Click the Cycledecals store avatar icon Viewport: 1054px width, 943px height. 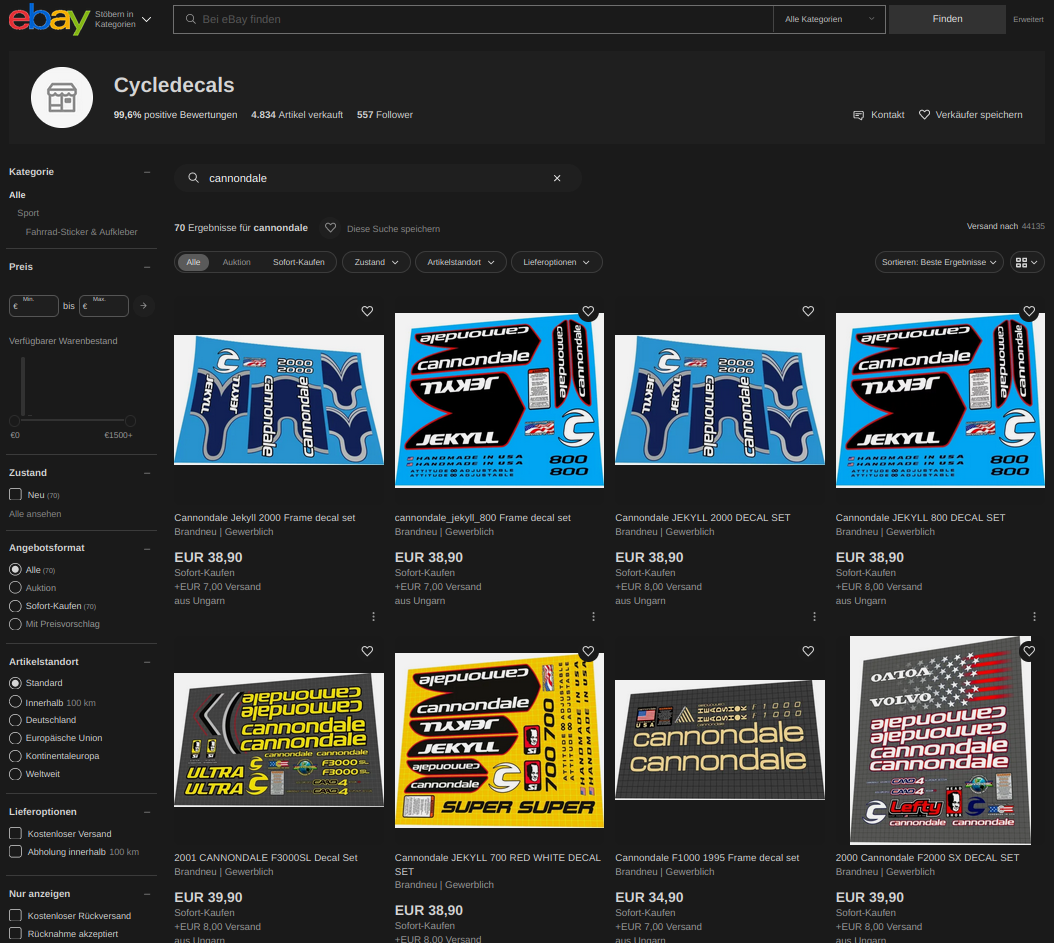tap(62, 97)
